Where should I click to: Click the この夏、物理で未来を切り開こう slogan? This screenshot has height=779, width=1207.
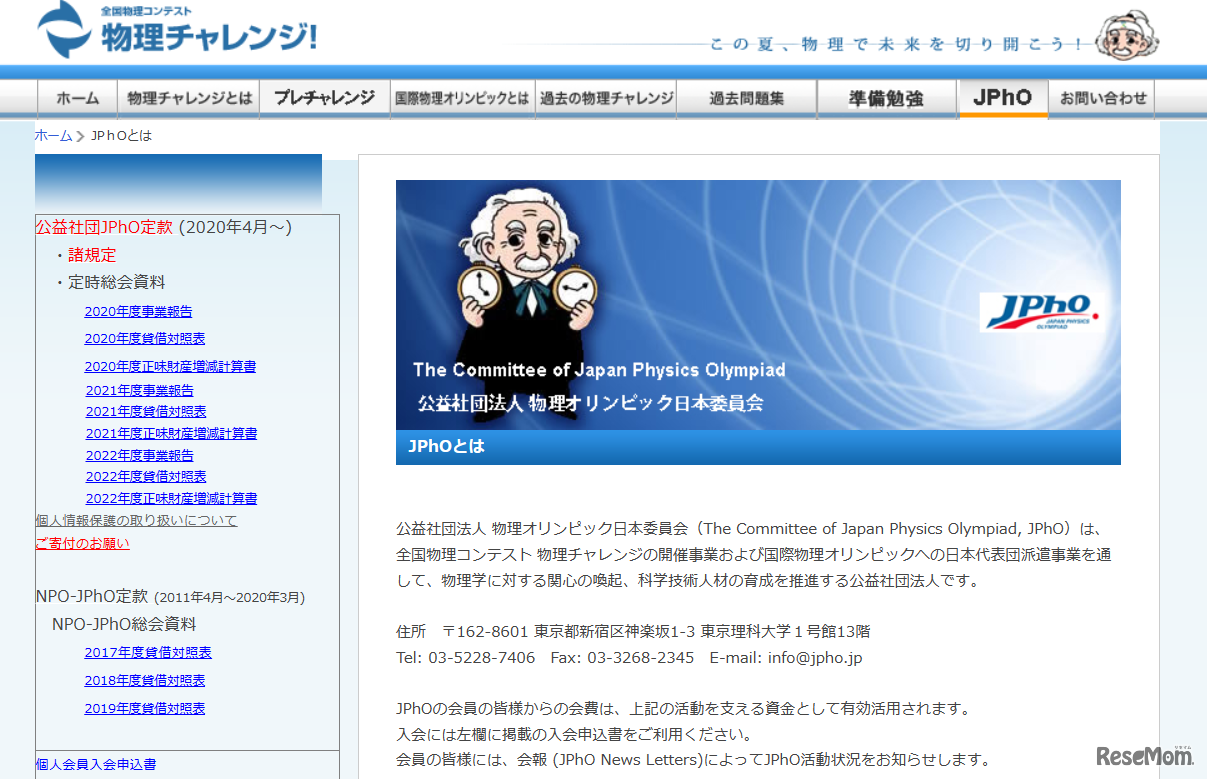897,44
